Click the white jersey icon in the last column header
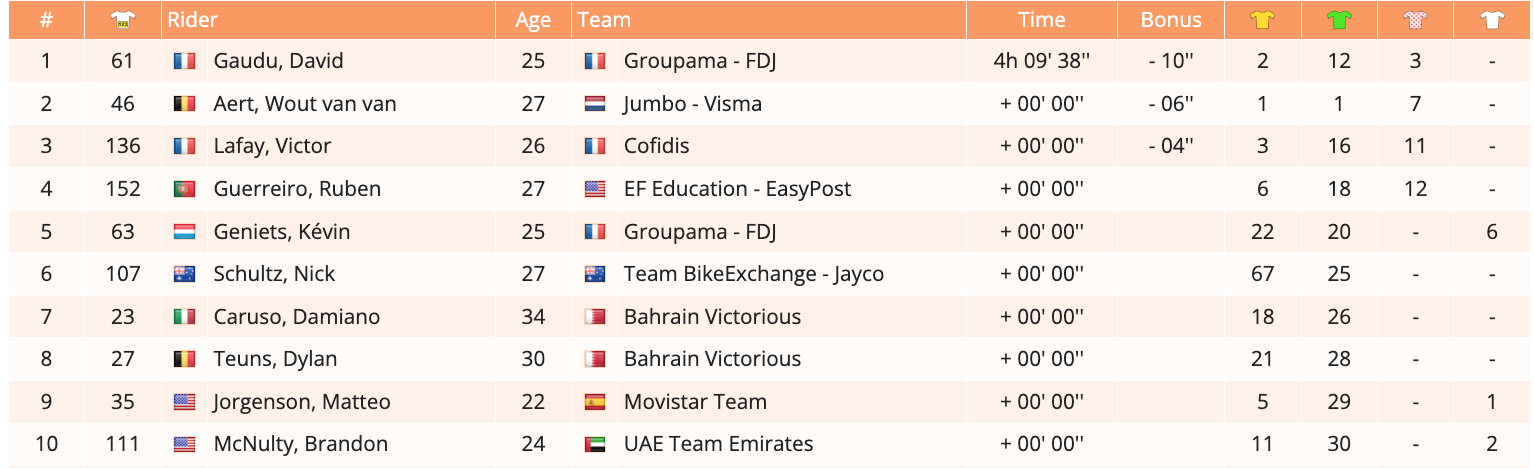The width and height of the screenshot is (1534, 468). (x=1492, y=20)
